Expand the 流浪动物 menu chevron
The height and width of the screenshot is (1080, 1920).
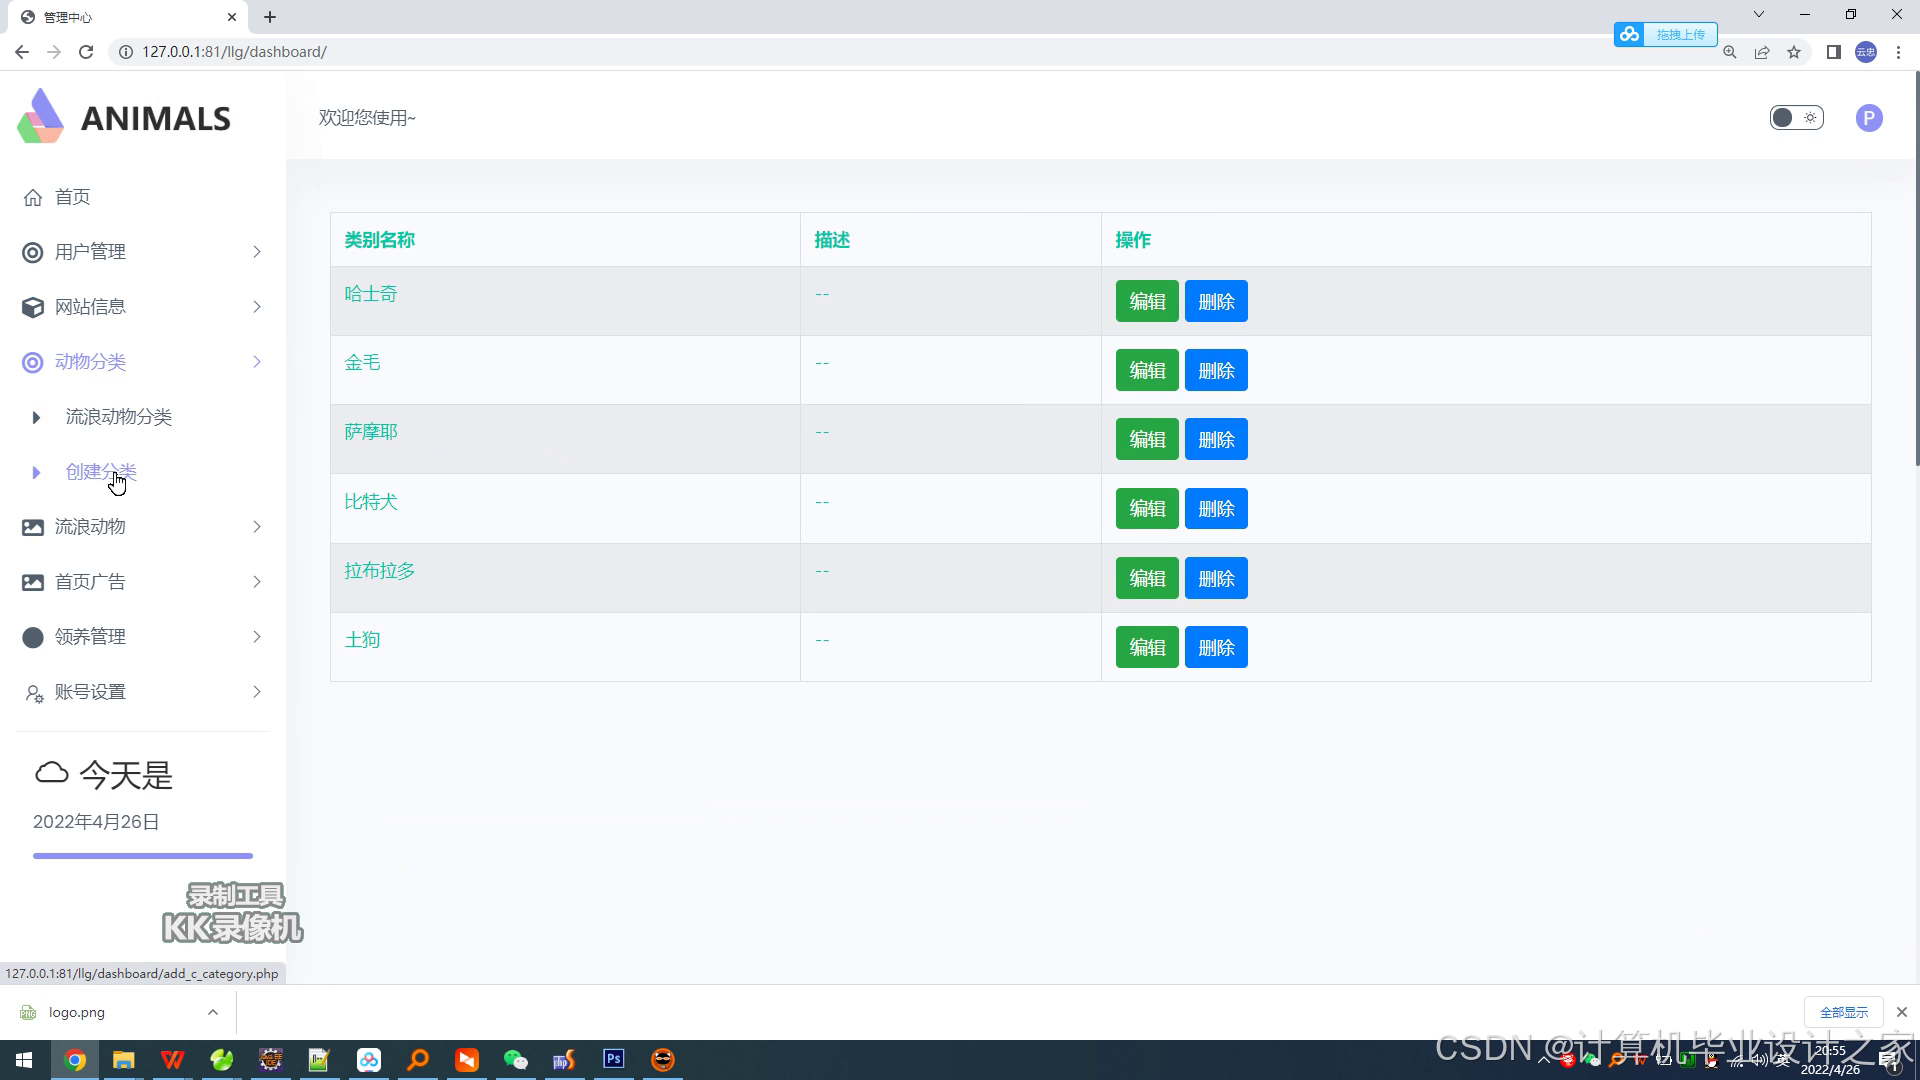coord(257,527)
